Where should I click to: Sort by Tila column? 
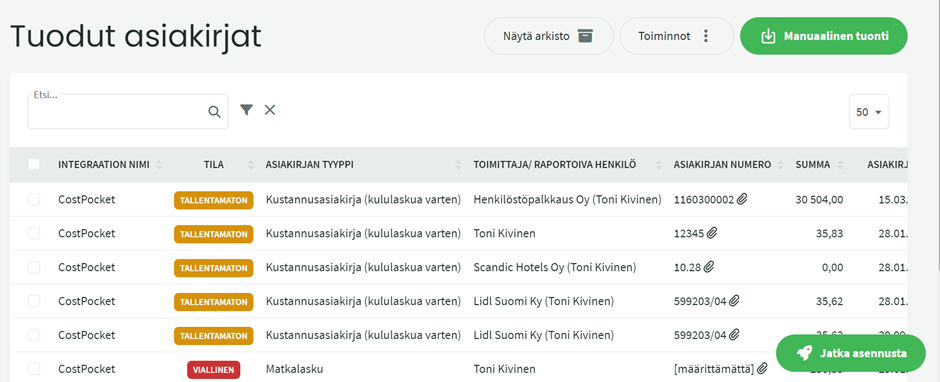click(251, 165)
